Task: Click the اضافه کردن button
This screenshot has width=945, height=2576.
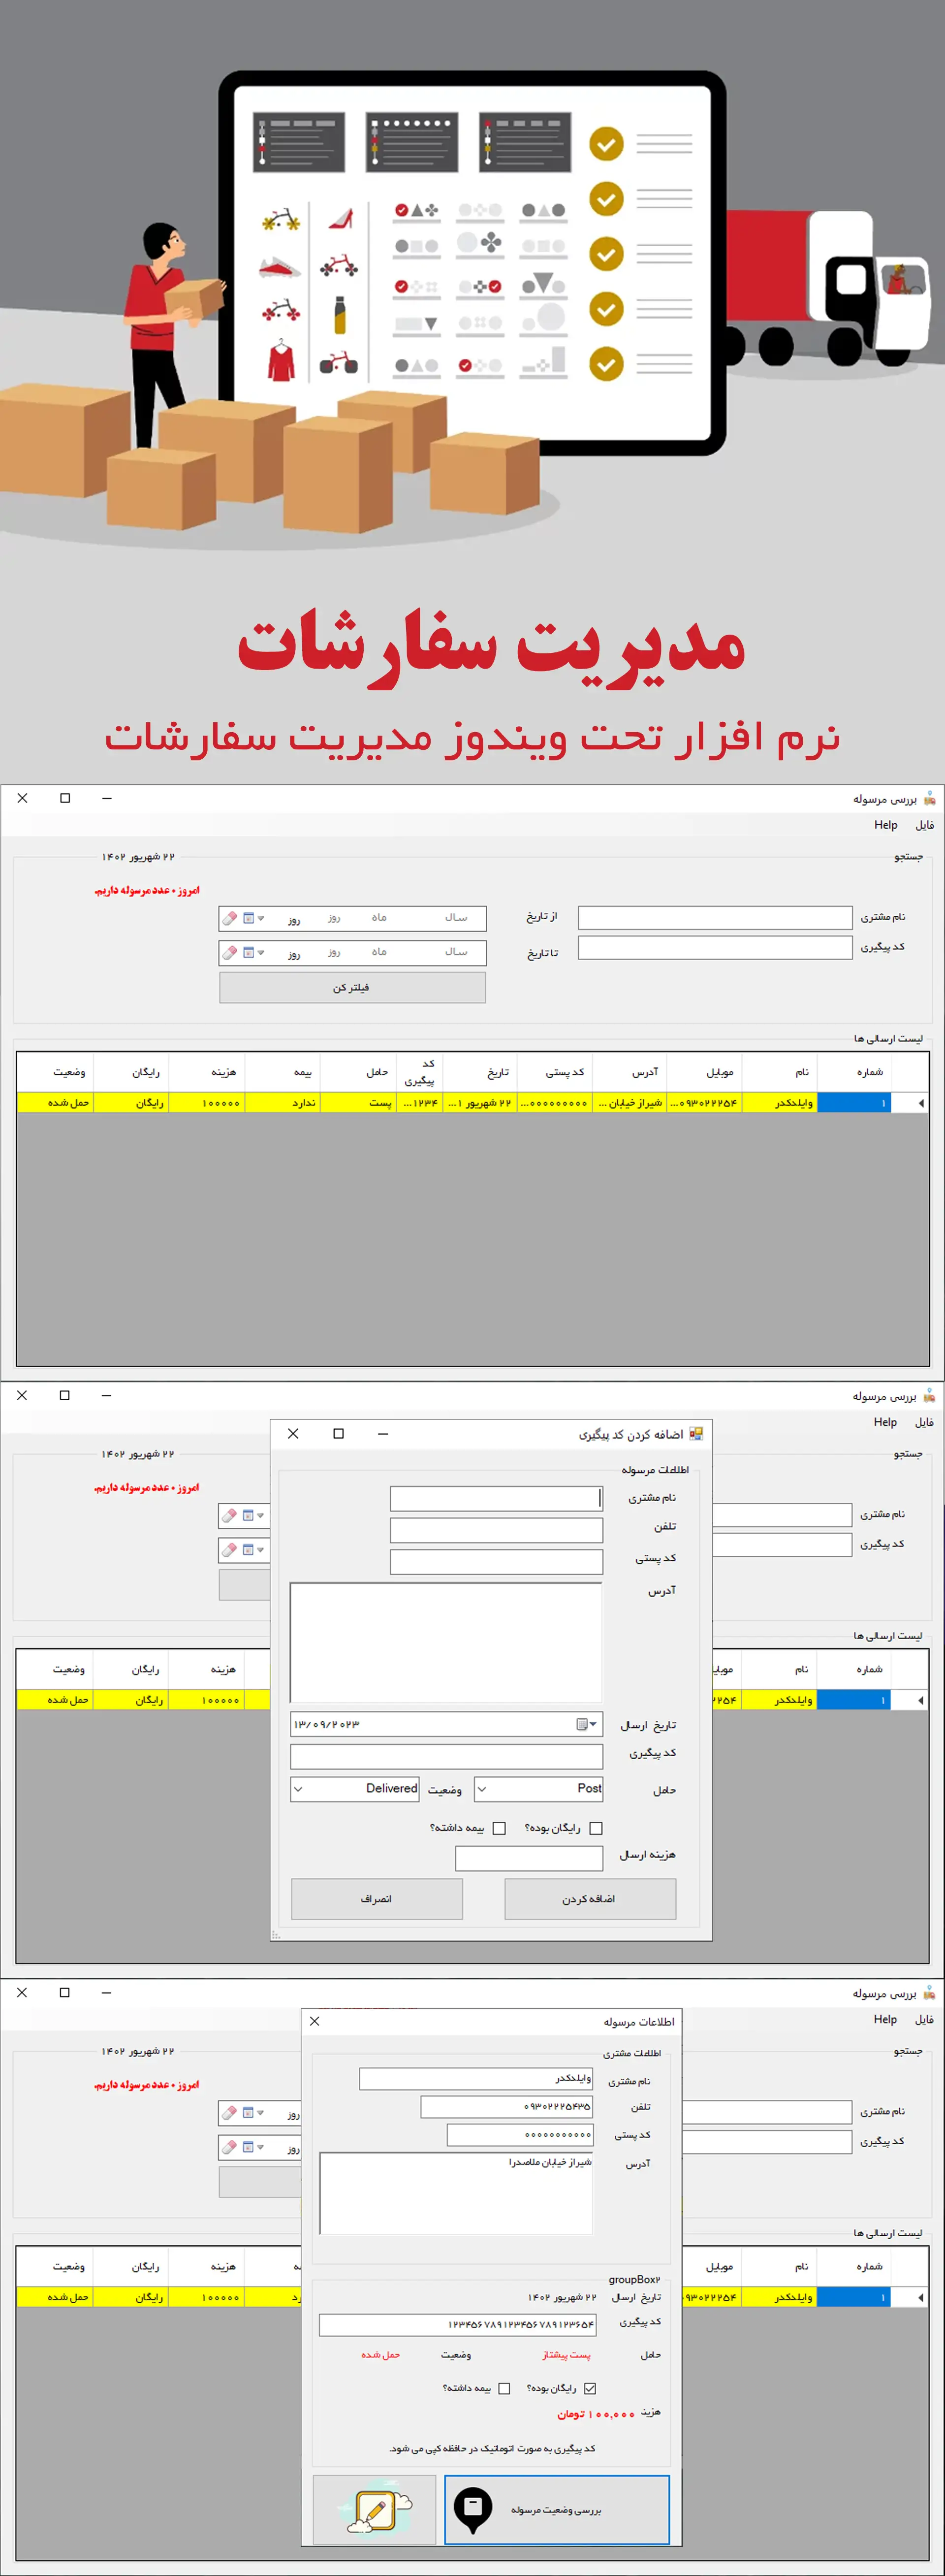Action: (x=590, y=1898)
